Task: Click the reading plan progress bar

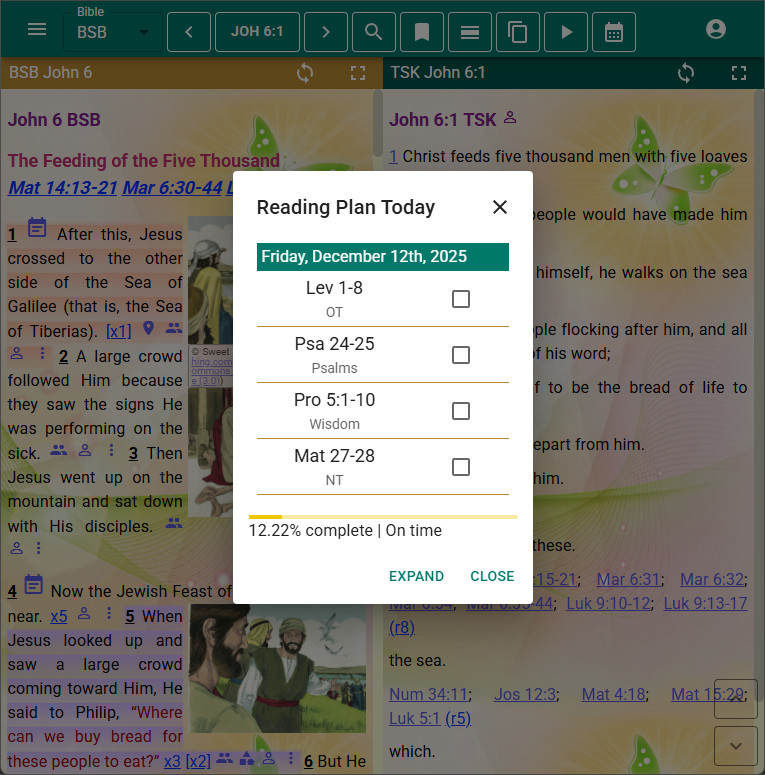Action: click(383, 517)
